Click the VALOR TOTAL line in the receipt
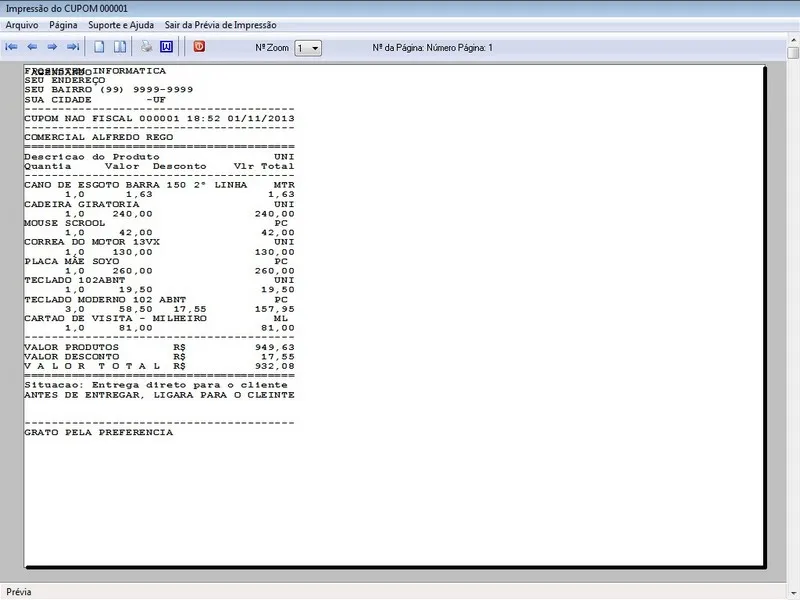 click(x=159, y=366)
